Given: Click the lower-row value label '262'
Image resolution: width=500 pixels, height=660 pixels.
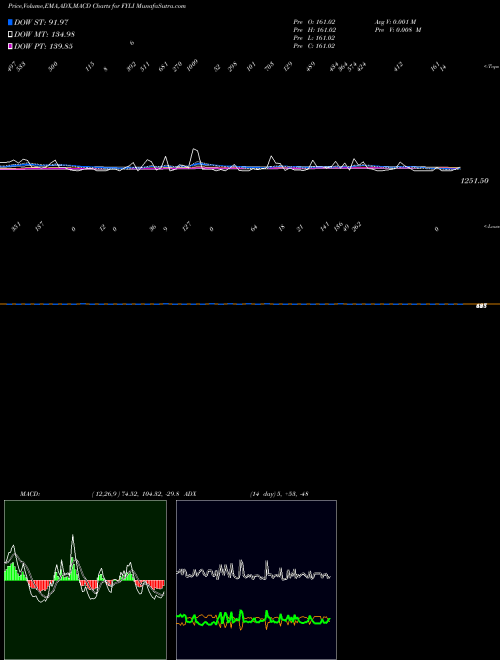Looking at the screenshot, I should coord(356,228).
